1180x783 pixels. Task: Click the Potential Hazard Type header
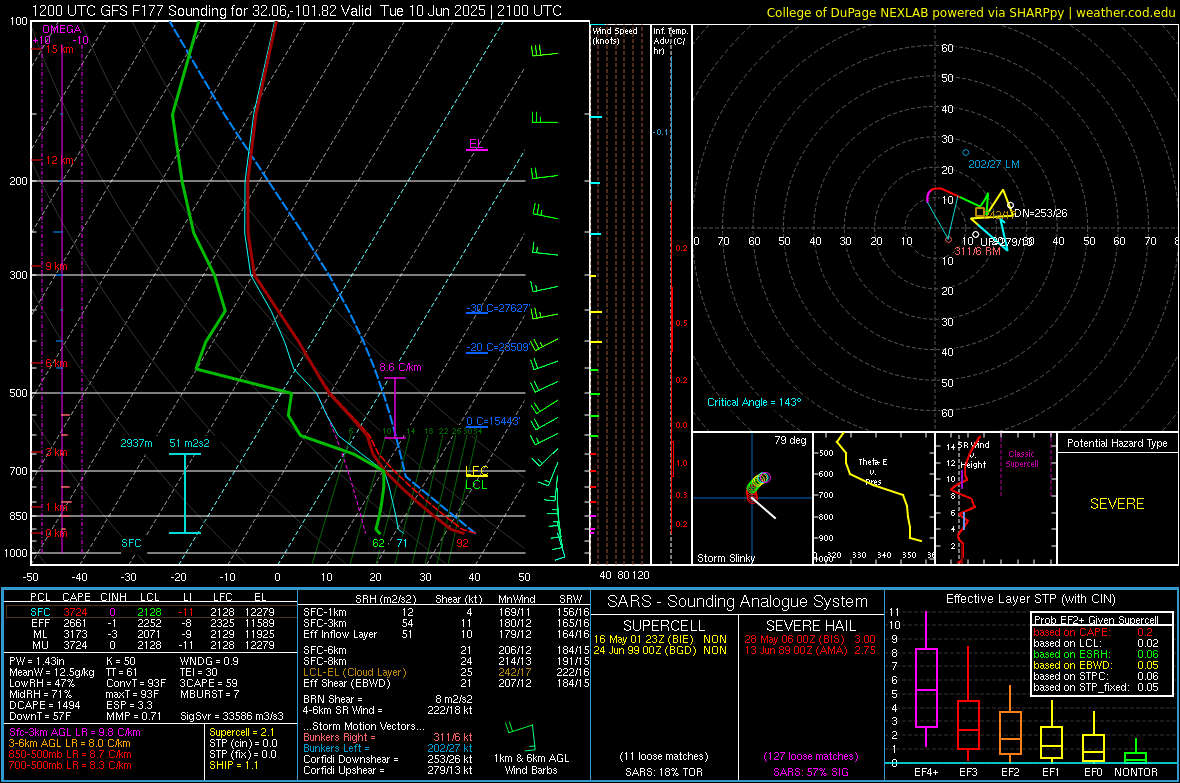(x=1117, y=443)
